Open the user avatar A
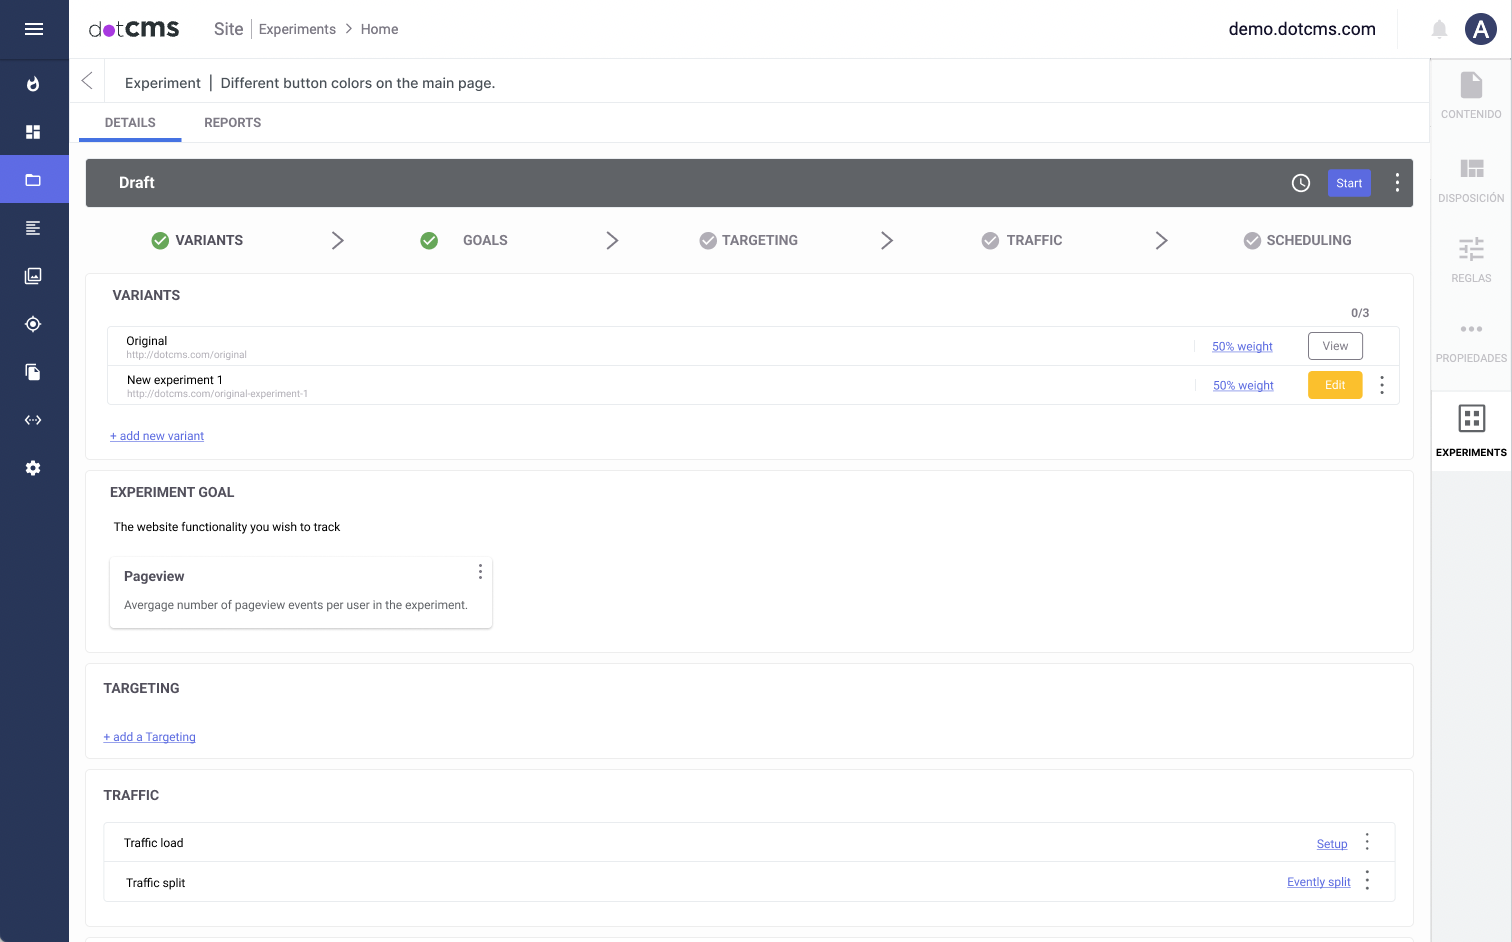Screen dimensions: 1512x942 [1480, 29]
